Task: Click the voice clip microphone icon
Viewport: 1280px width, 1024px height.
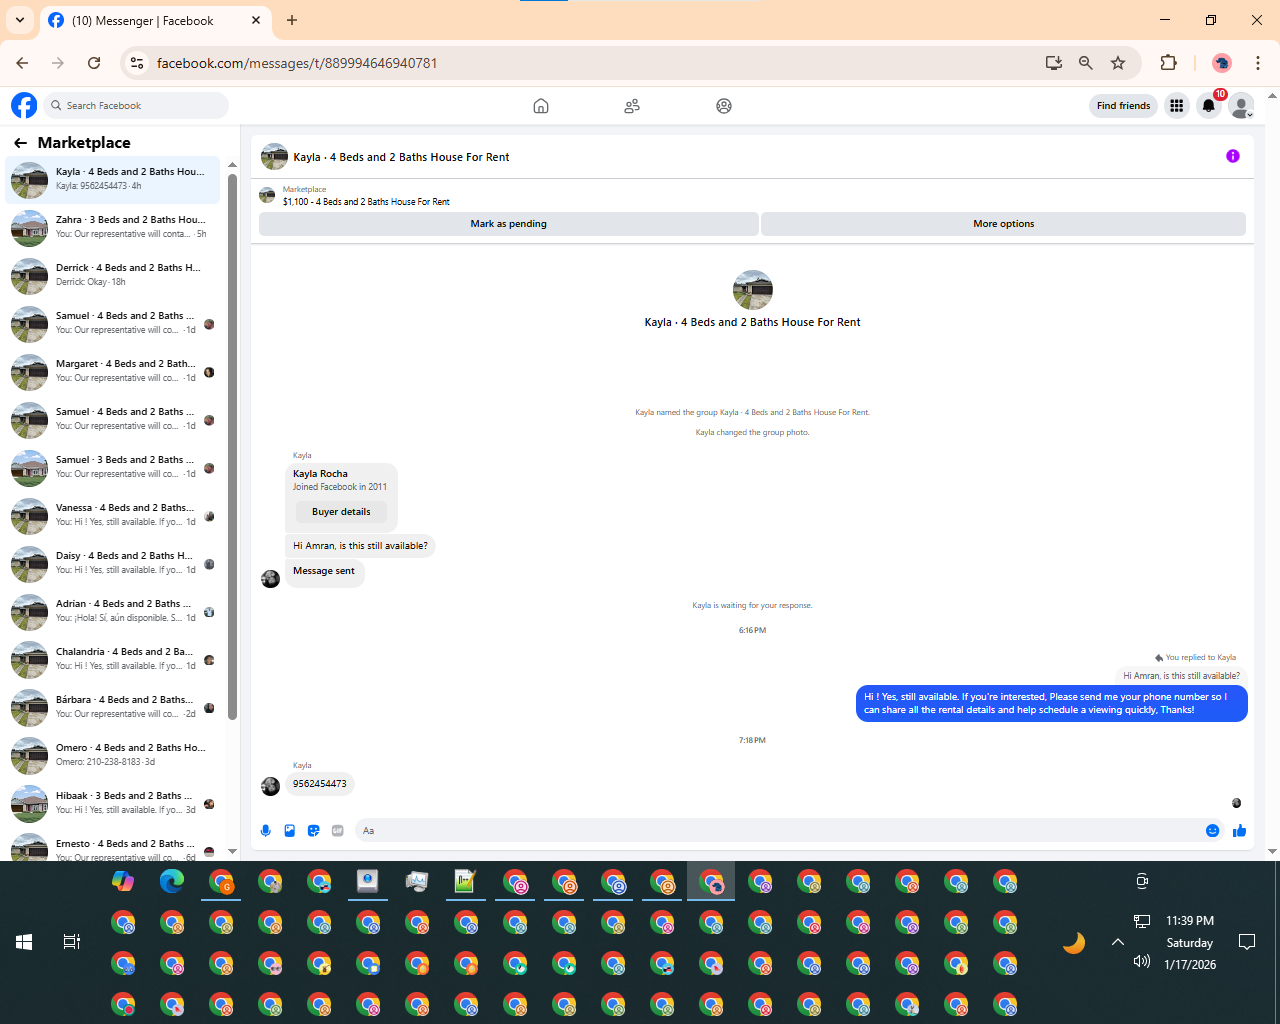Action: click(x=266, y=830)
